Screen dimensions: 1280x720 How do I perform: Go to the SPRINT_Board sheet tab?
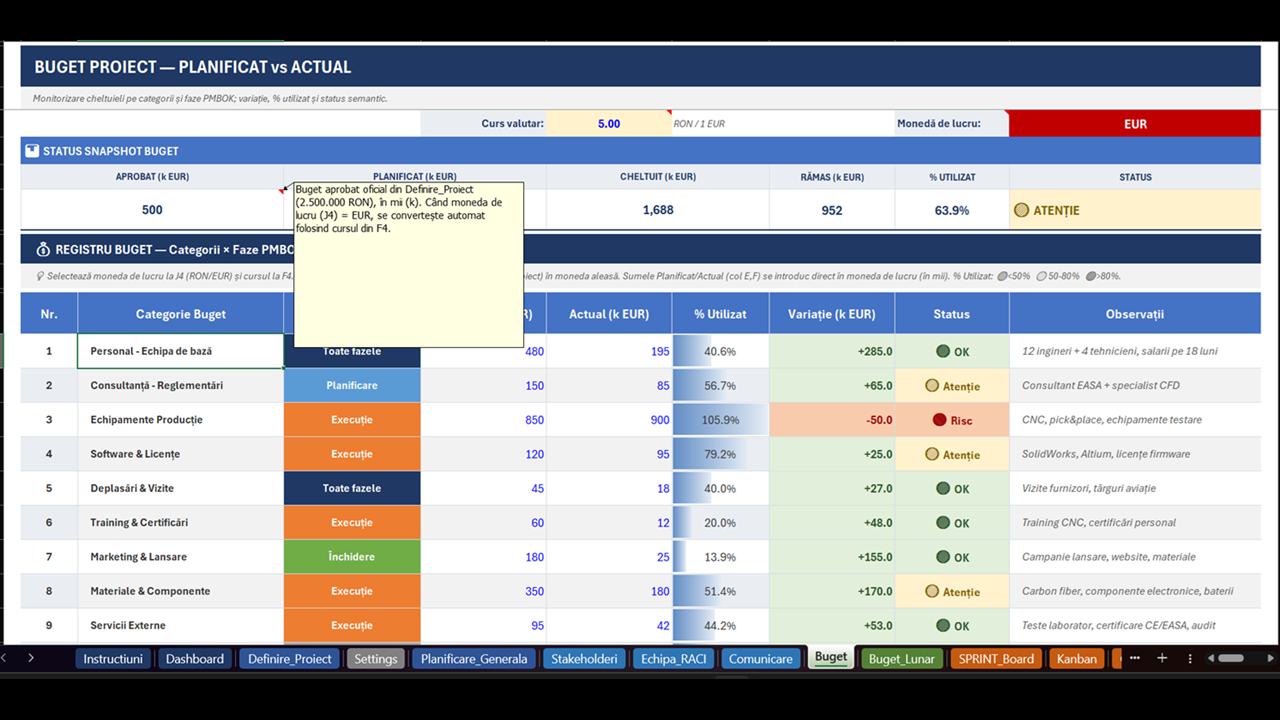[996, 658]
